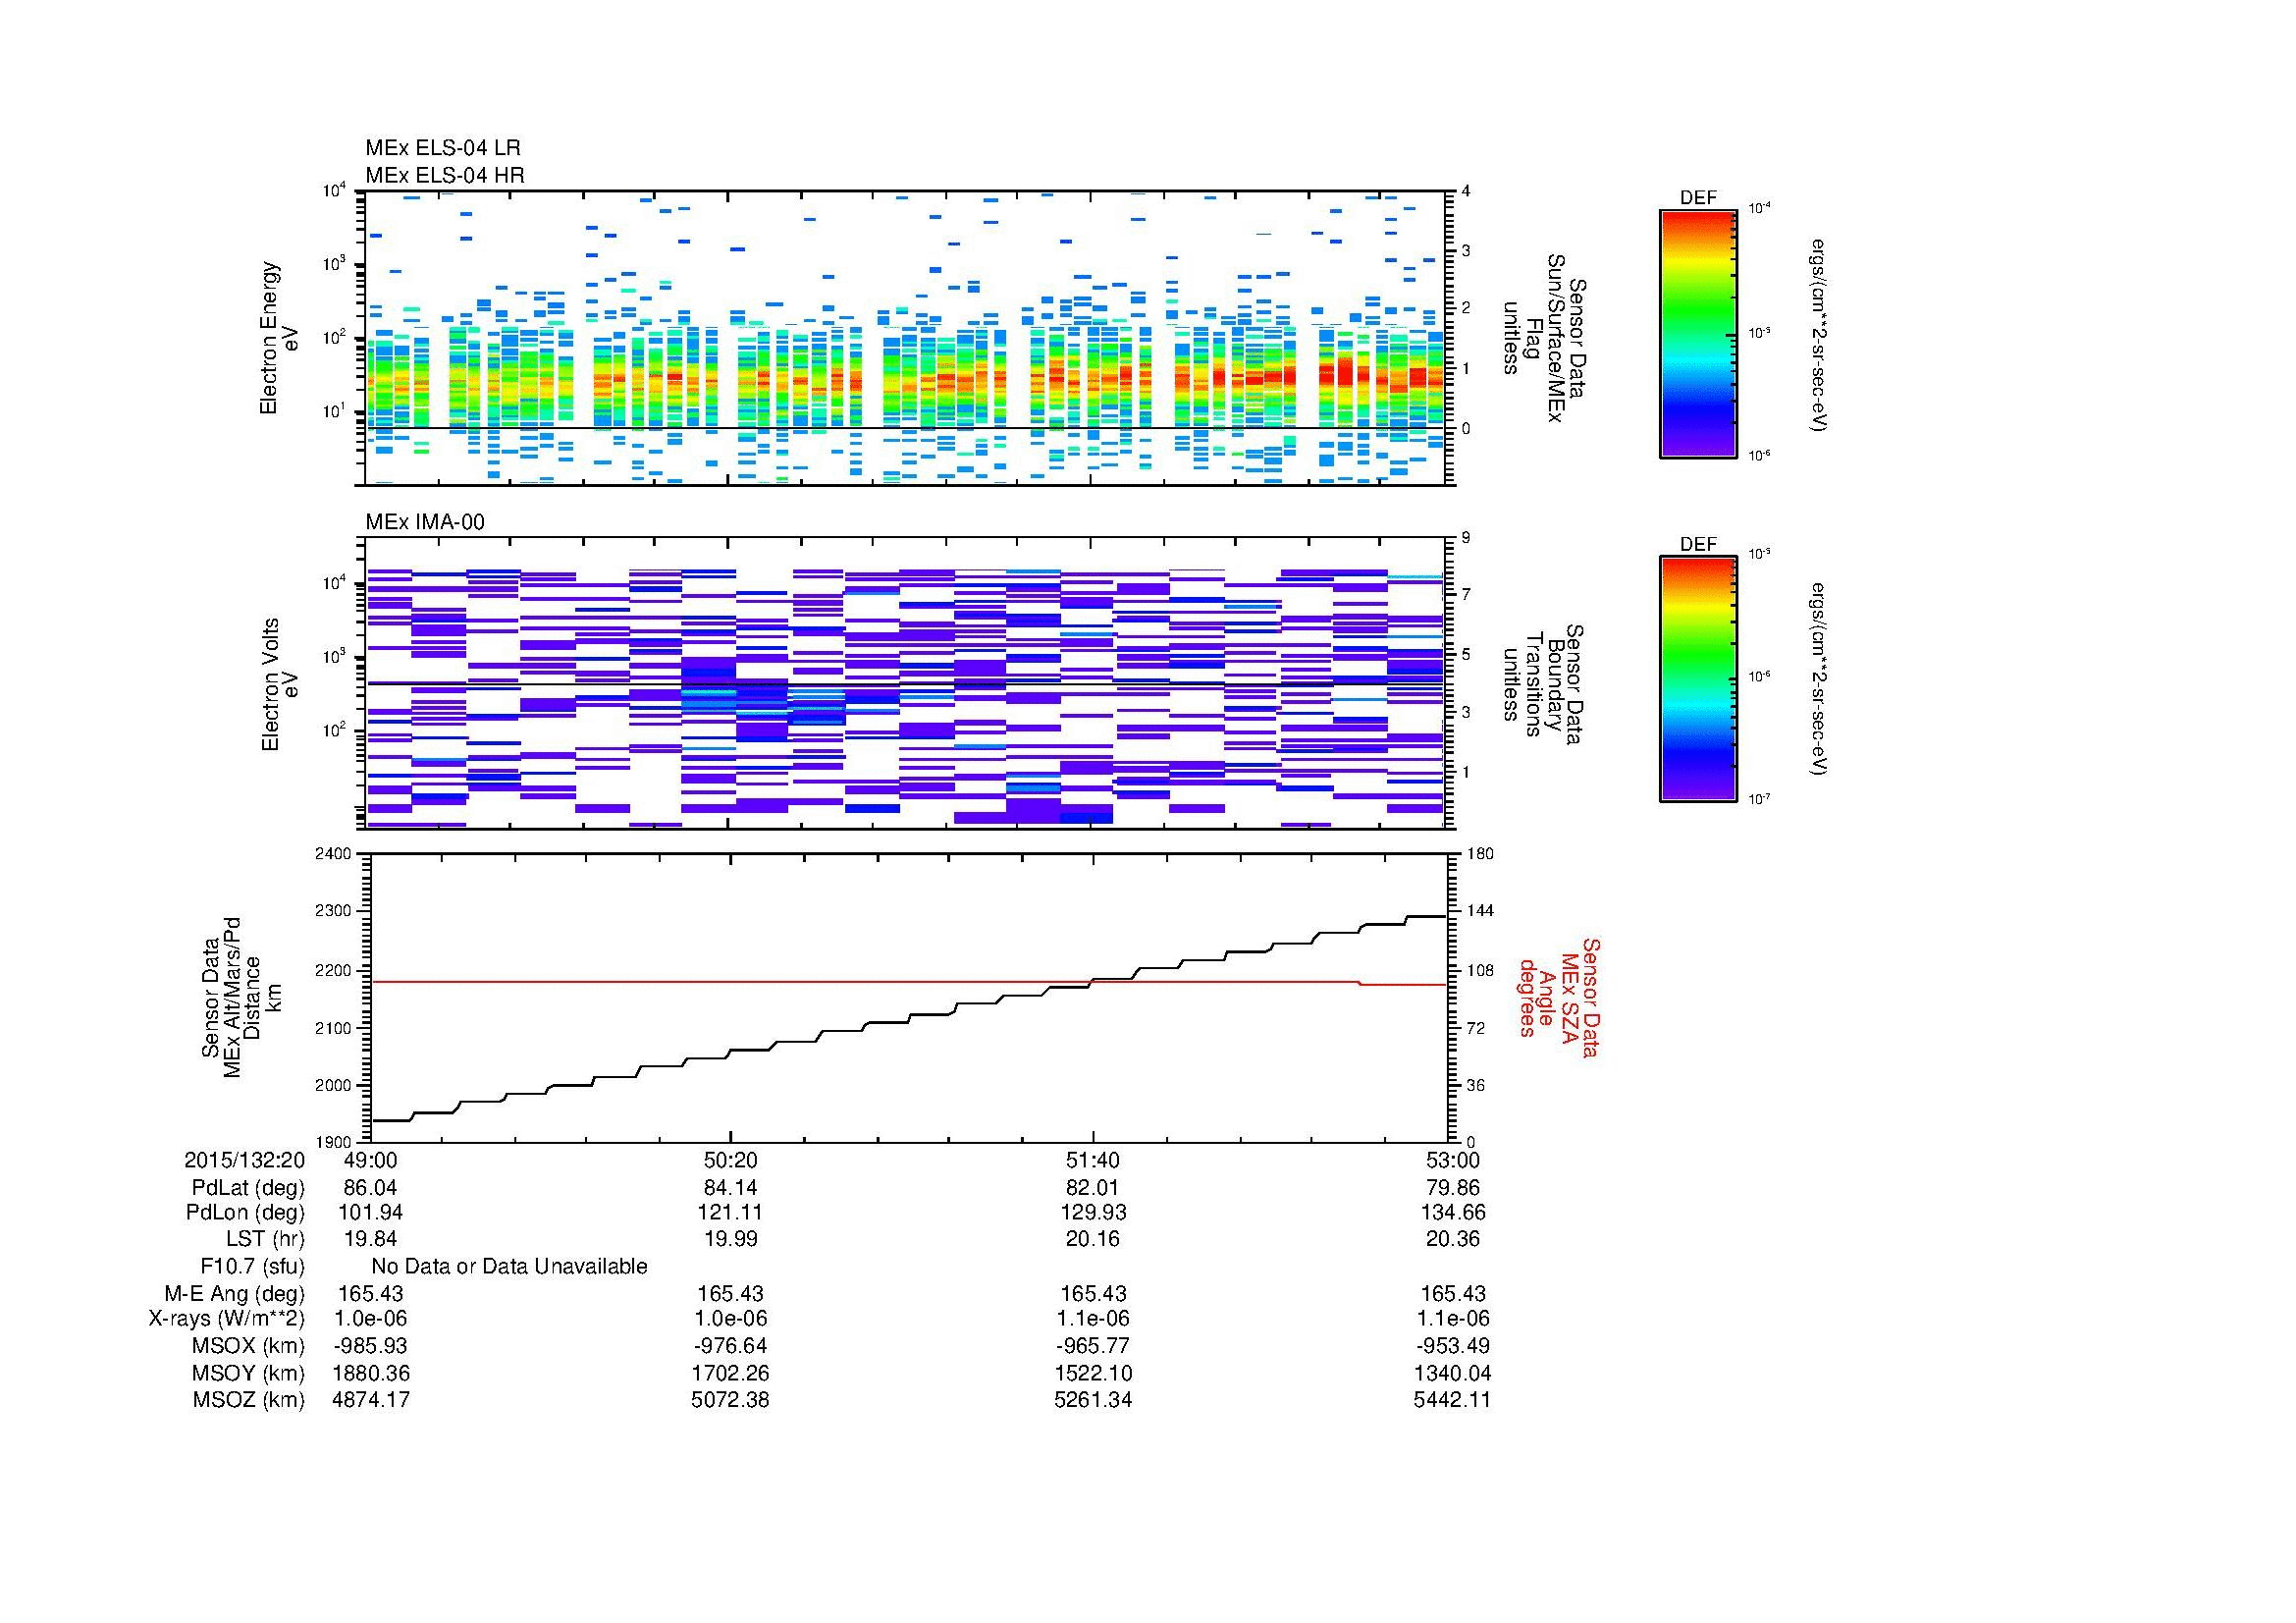Click the top colorbar units 'ergs/(cm**2-sr-sec-eV)'

click(x=1820, y=335)
